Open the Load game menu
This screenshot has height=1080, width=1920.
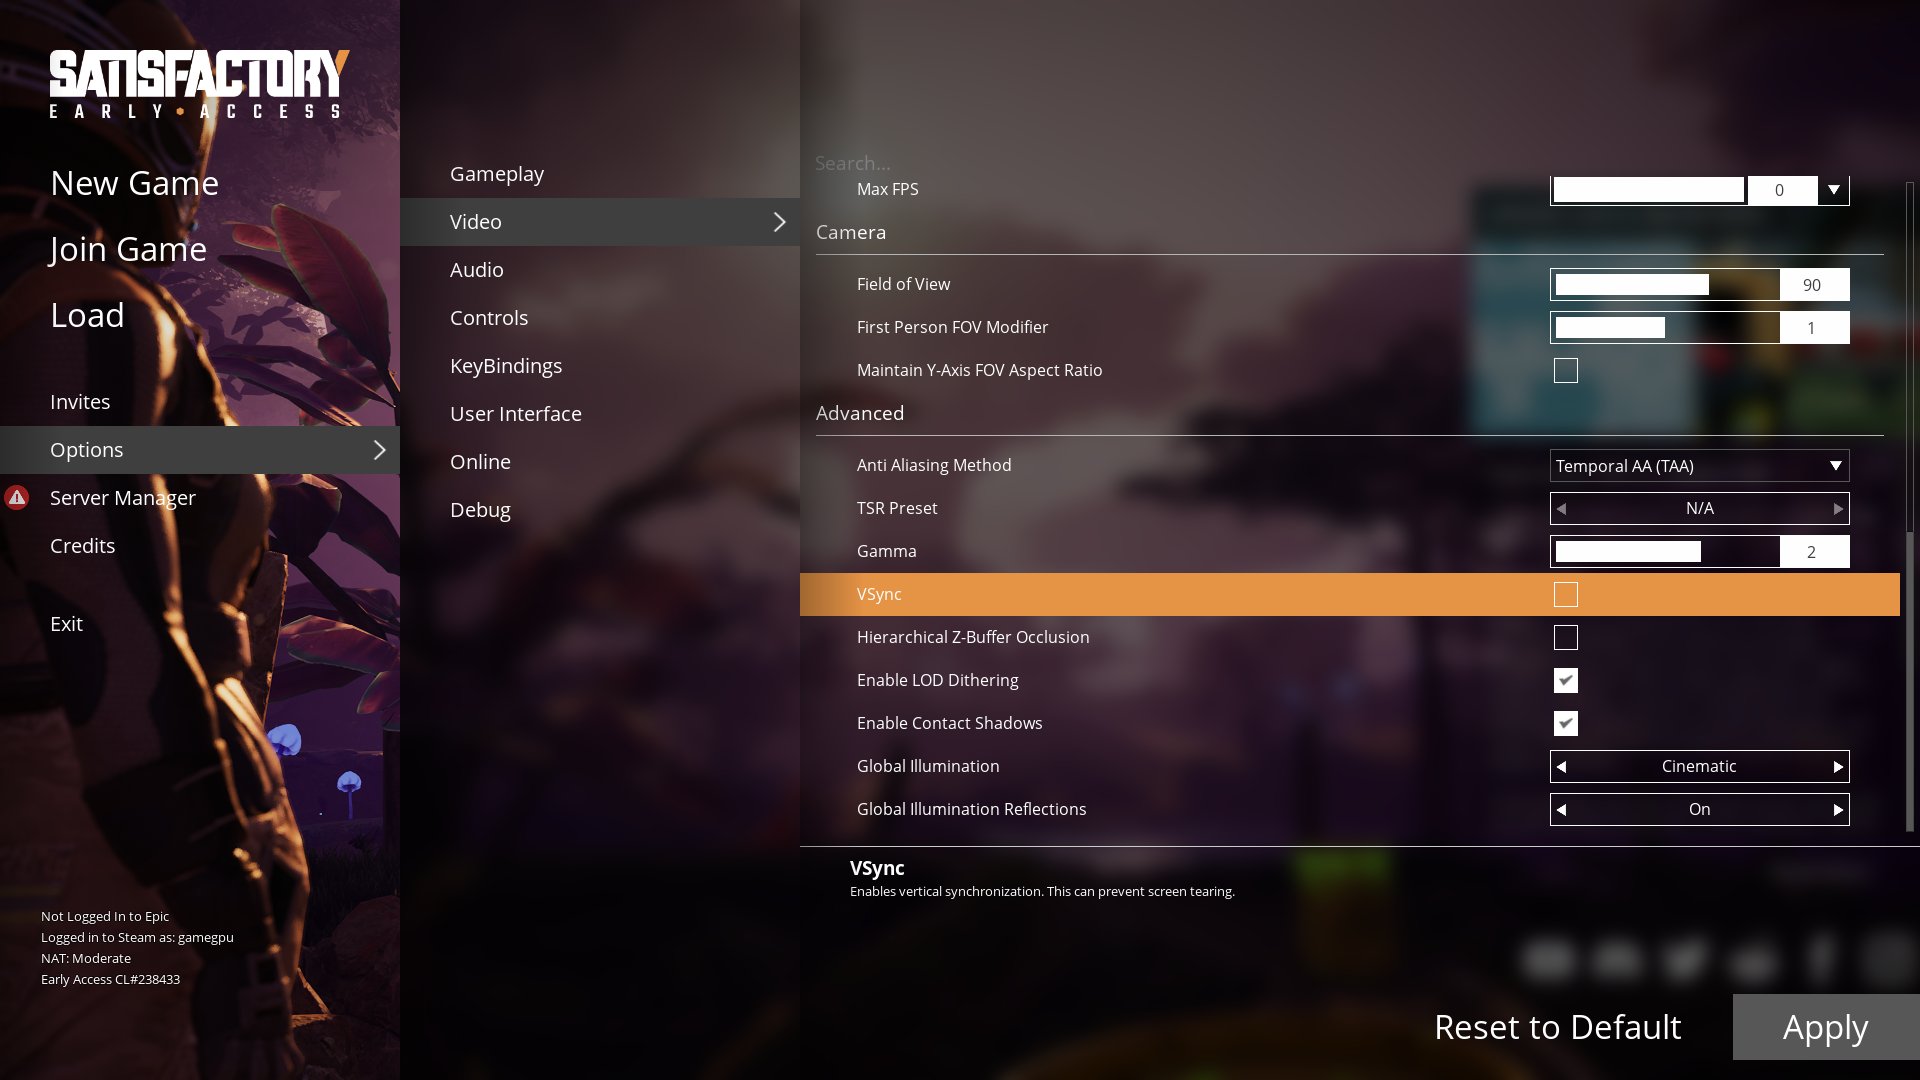(x=87, y=315)
